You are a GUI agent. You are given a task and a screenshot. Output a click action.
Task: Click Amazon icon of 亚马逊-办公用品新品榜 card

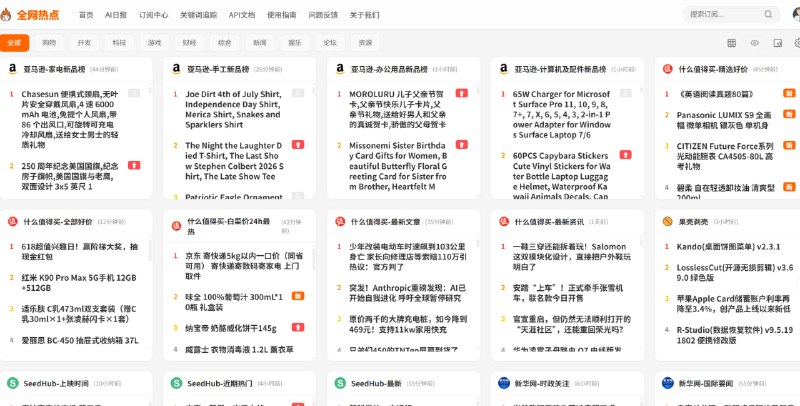coord(340,69)
